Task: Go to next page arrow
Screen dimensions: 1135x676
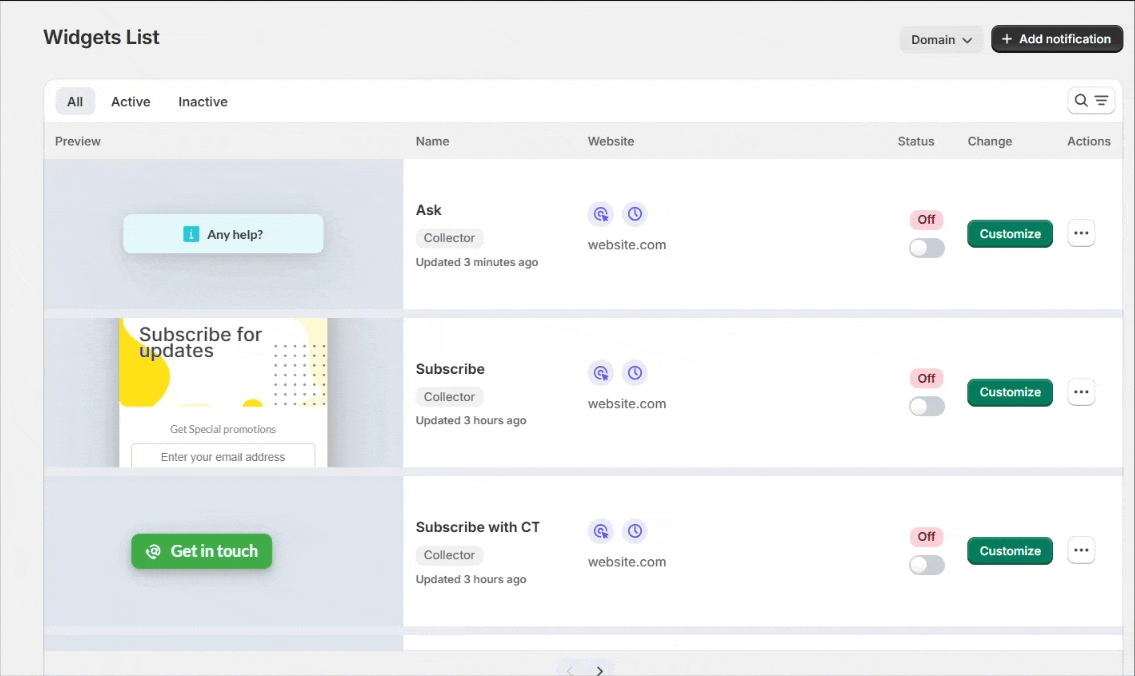Action: click(600, 670)
